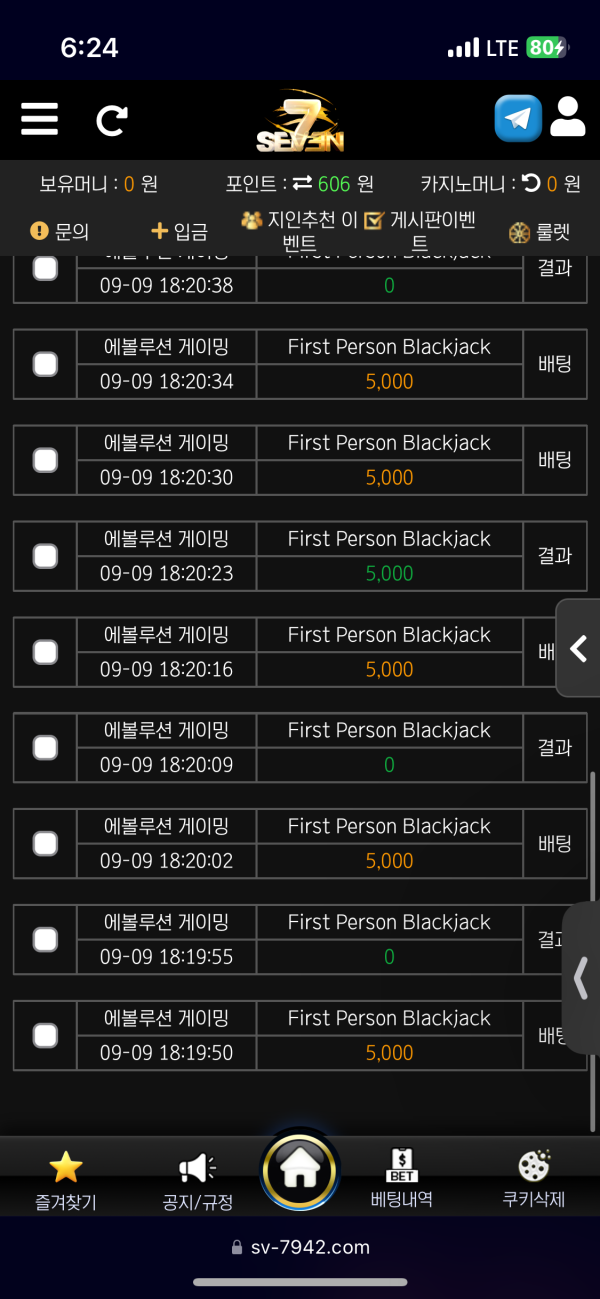
Task: Tick the checkbox for 18:19:50 entry
Action: (x=45, y=1035)
